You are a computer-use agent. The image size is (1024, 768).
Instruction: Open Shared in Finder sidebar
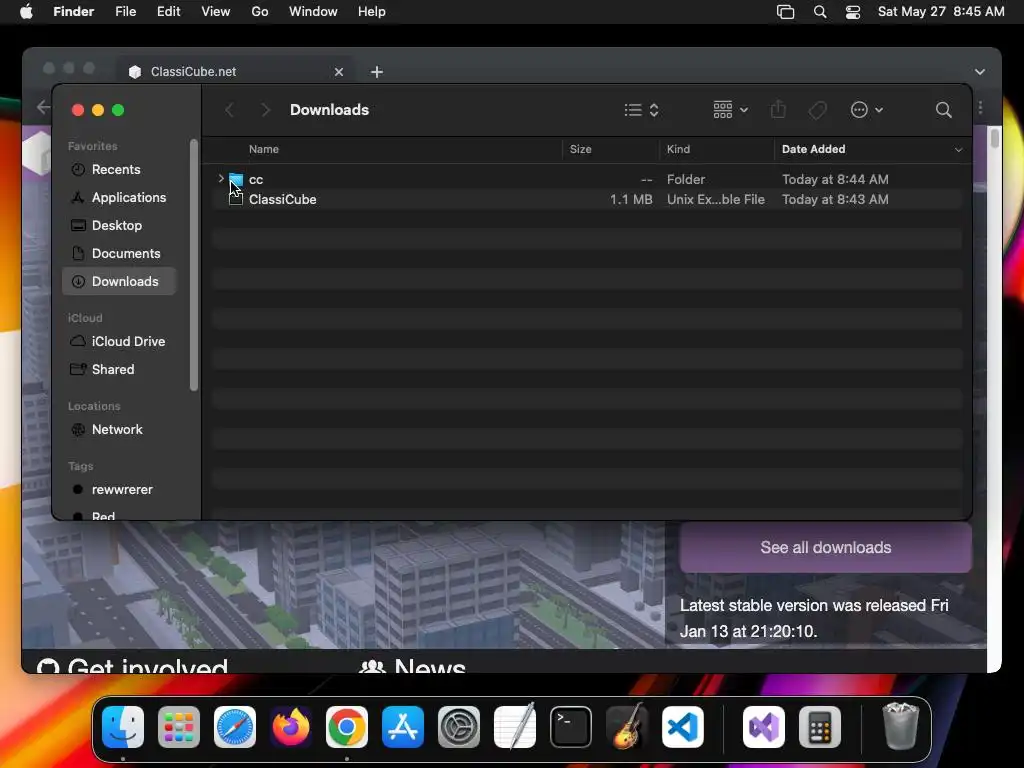[112, 370]
